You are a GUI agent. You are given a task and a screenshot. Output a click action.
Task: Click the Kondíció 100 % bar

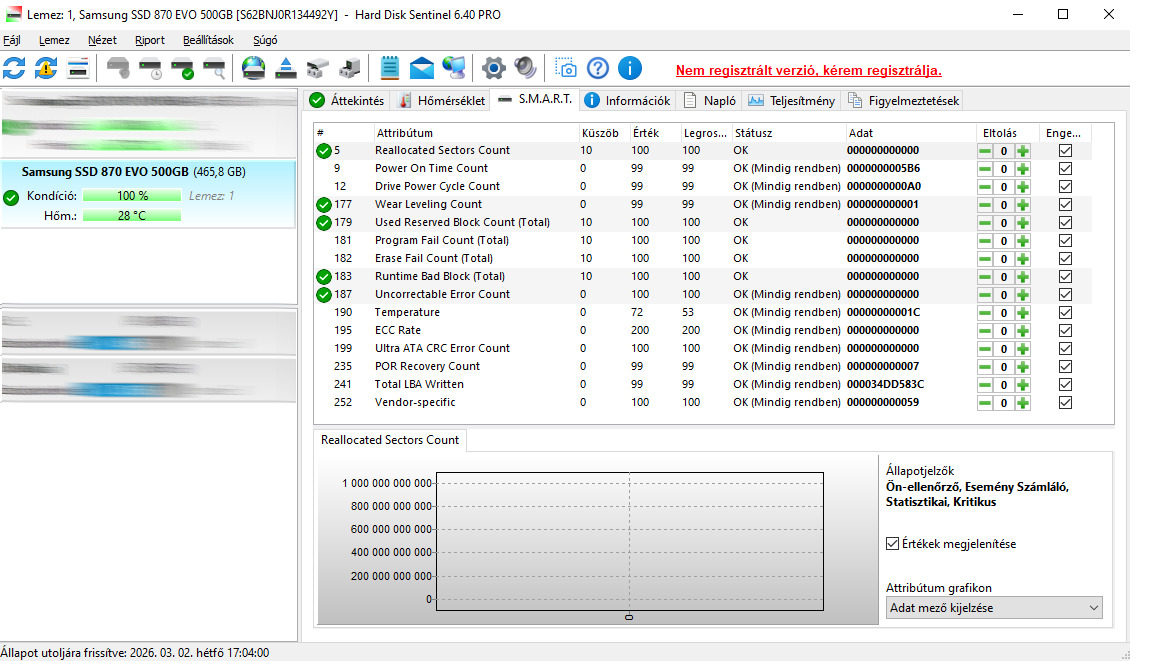132,196
